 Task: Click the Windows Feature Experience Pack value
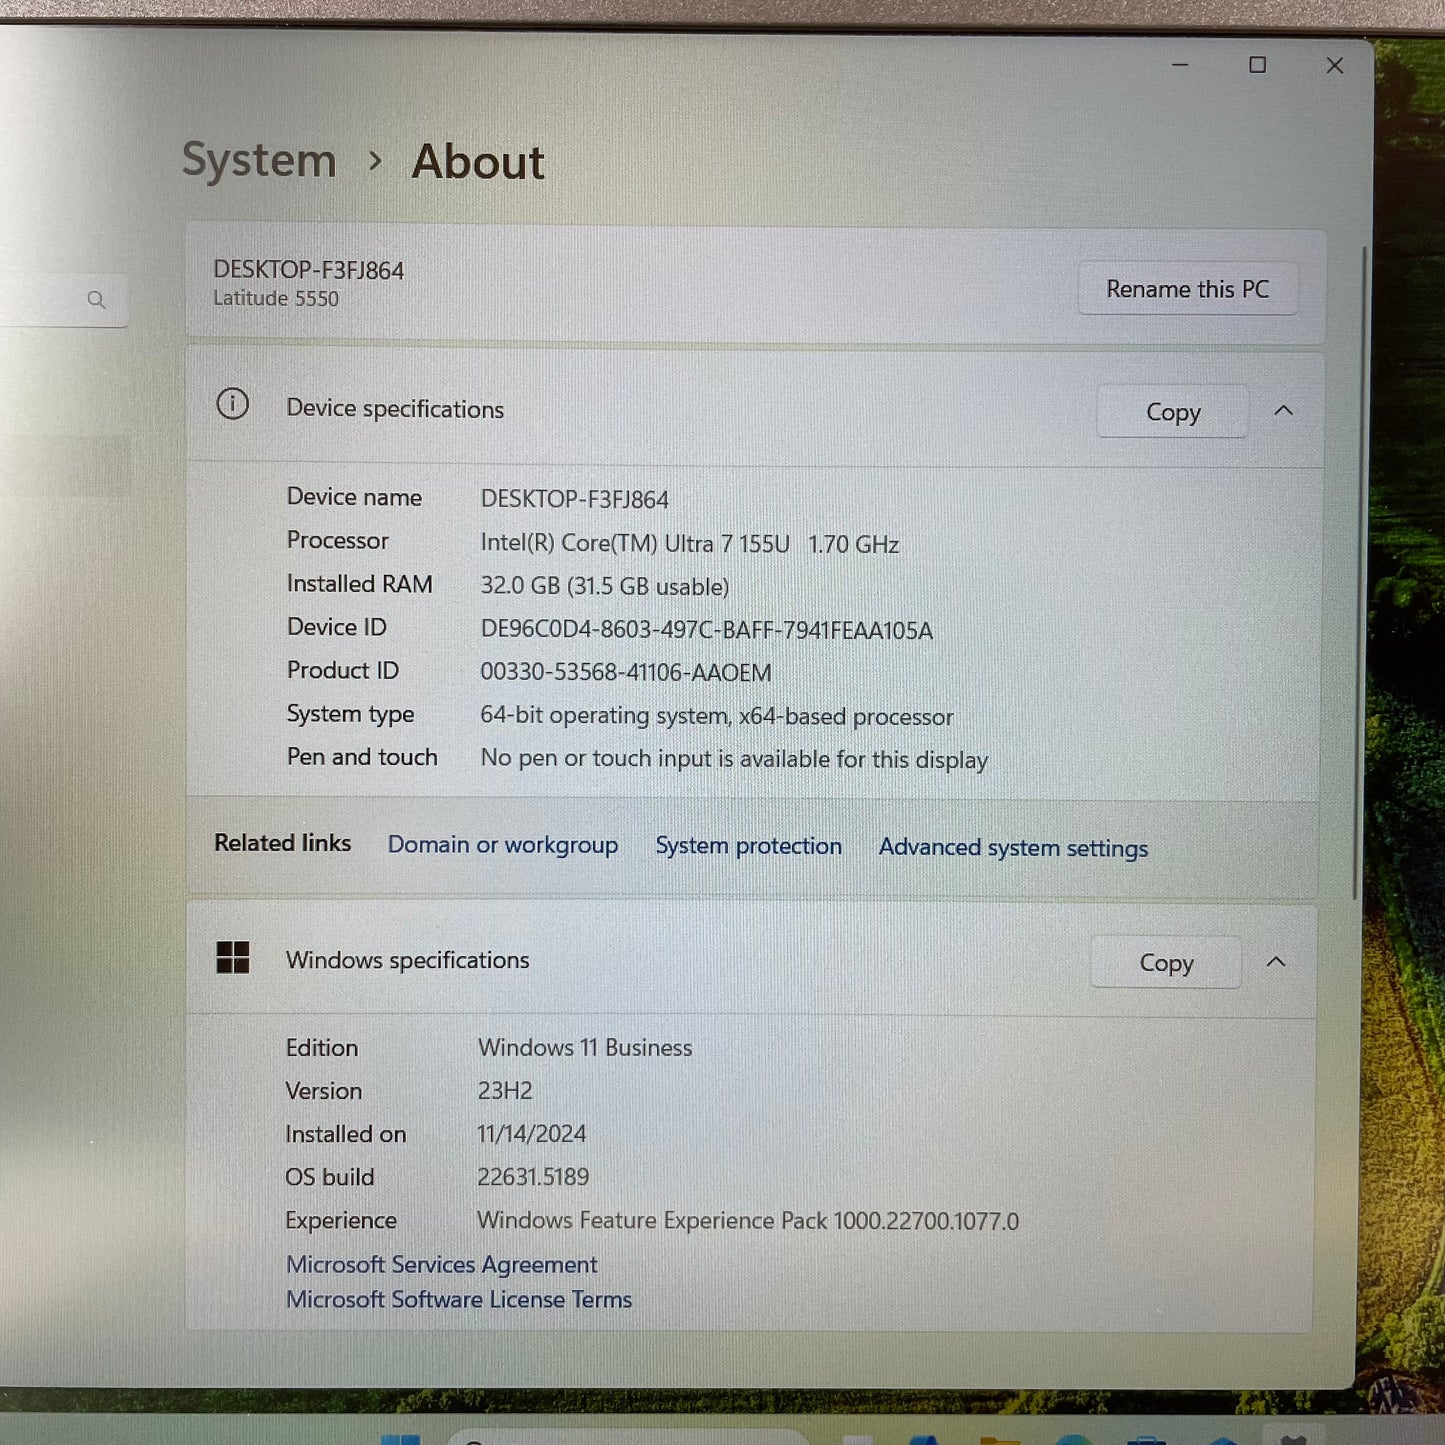[747, 1221]
